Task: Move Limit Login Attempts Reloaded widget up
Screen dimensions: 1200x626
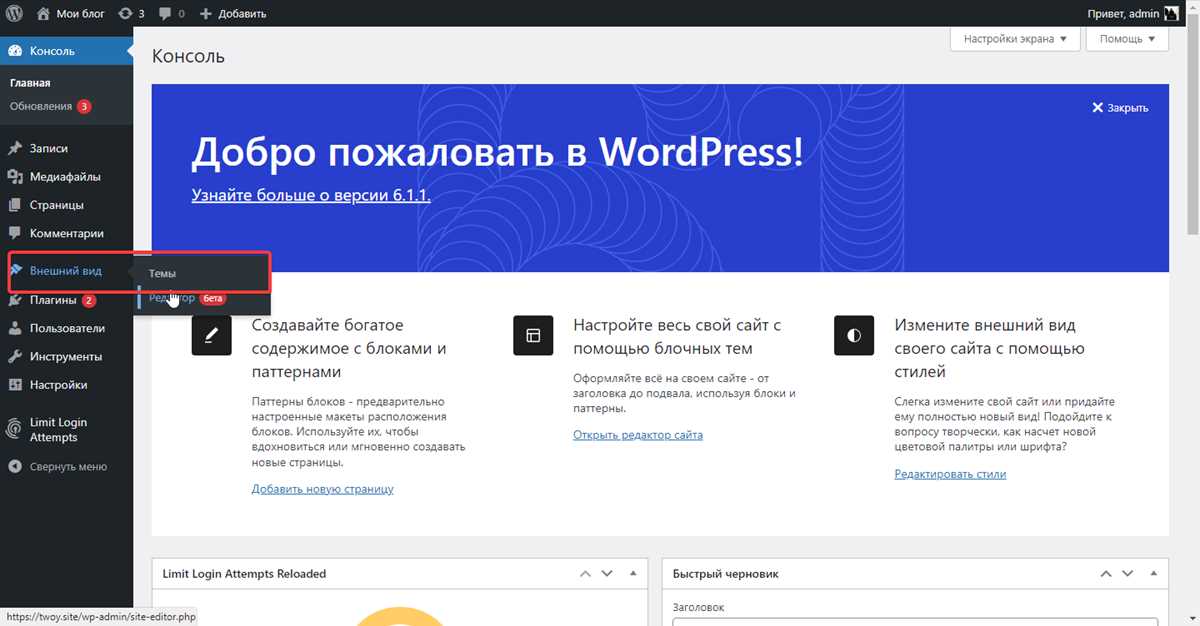Action: point(585,574)
